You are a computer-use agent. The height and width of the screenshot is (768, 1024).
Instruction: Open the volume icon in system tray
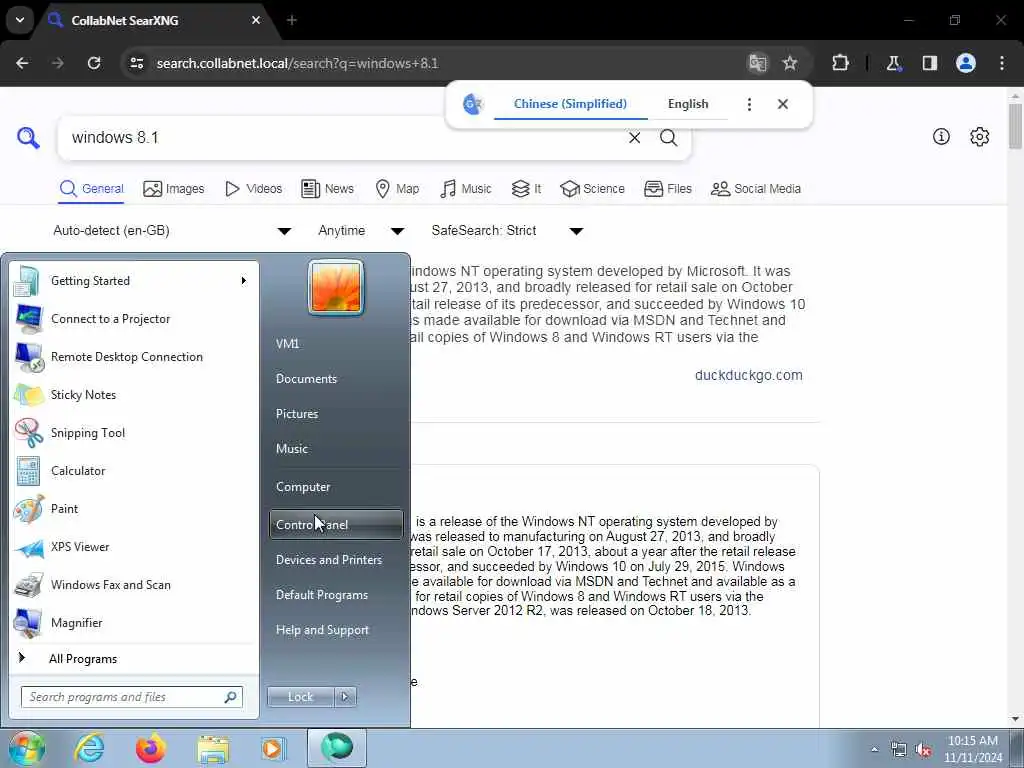(923, 750)
